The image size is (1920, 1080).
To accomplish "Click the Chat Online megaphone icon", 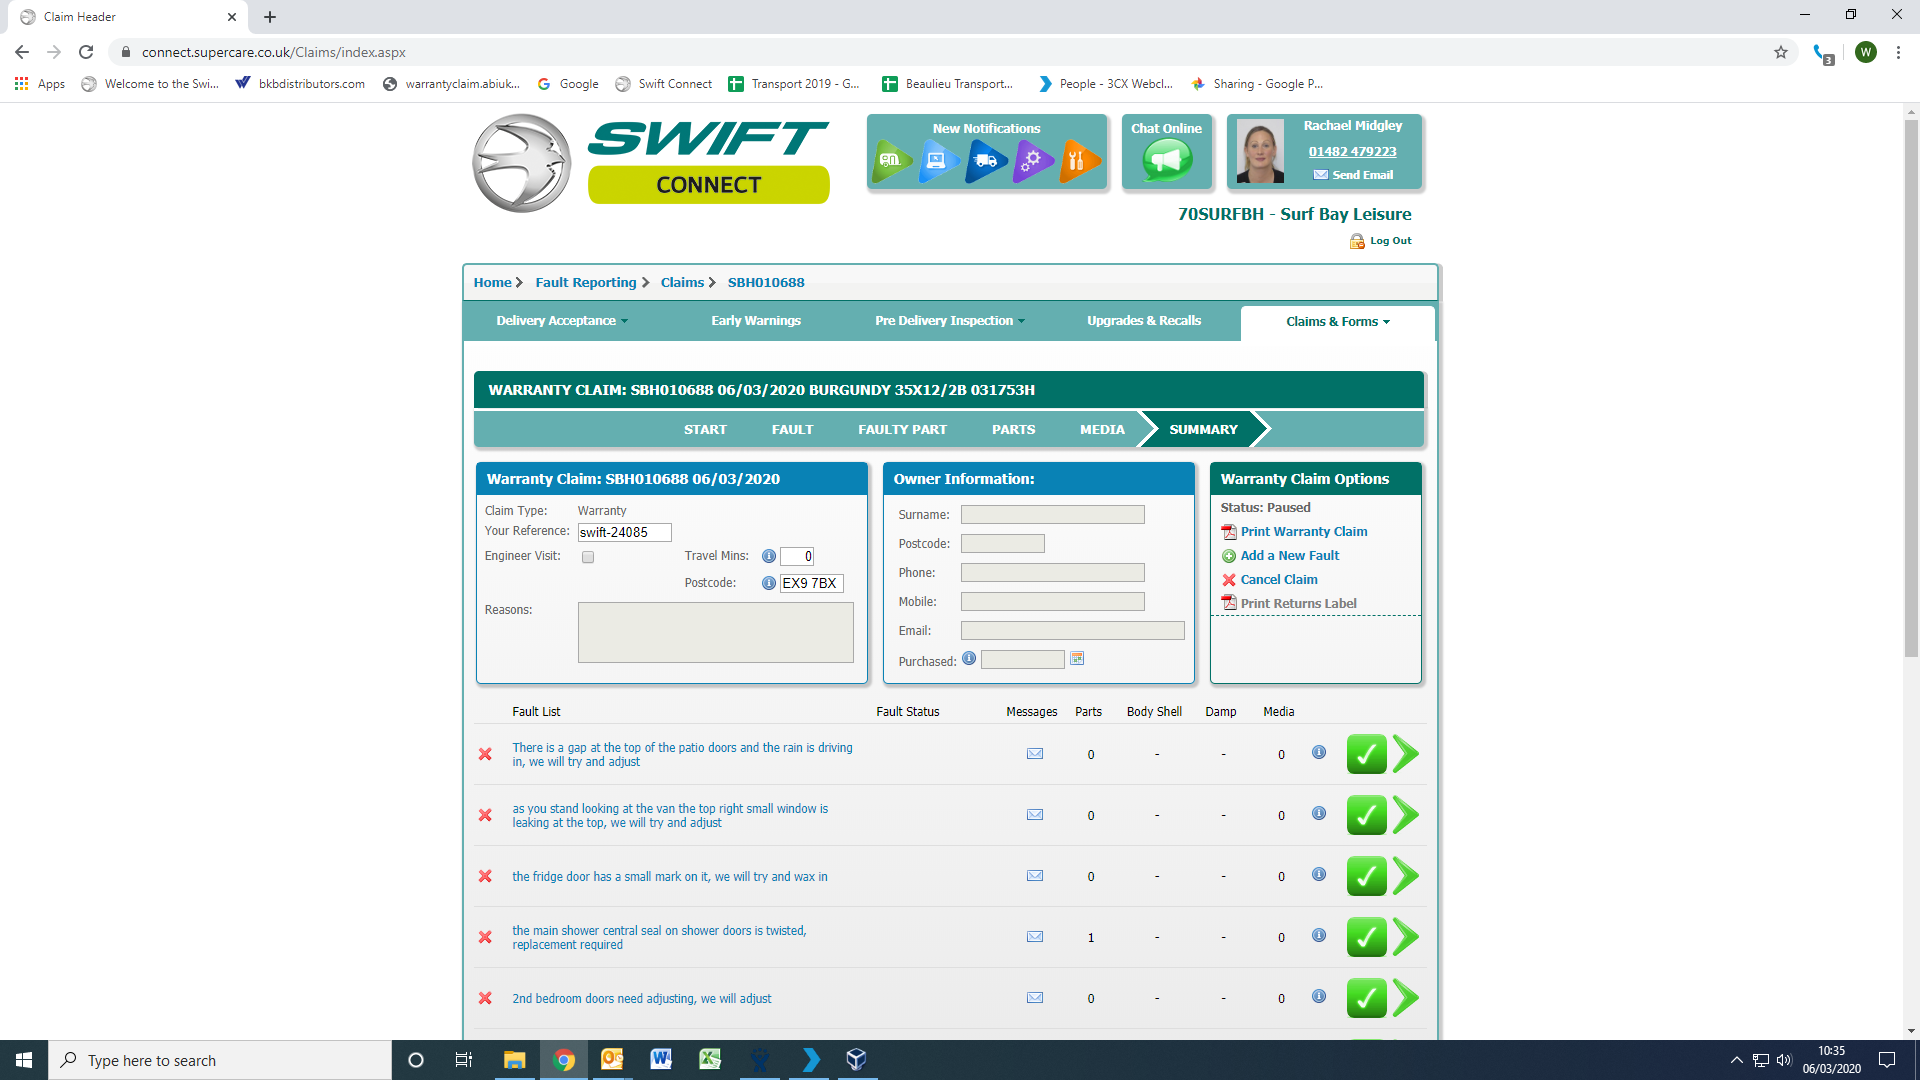I will pos(1166,160).
